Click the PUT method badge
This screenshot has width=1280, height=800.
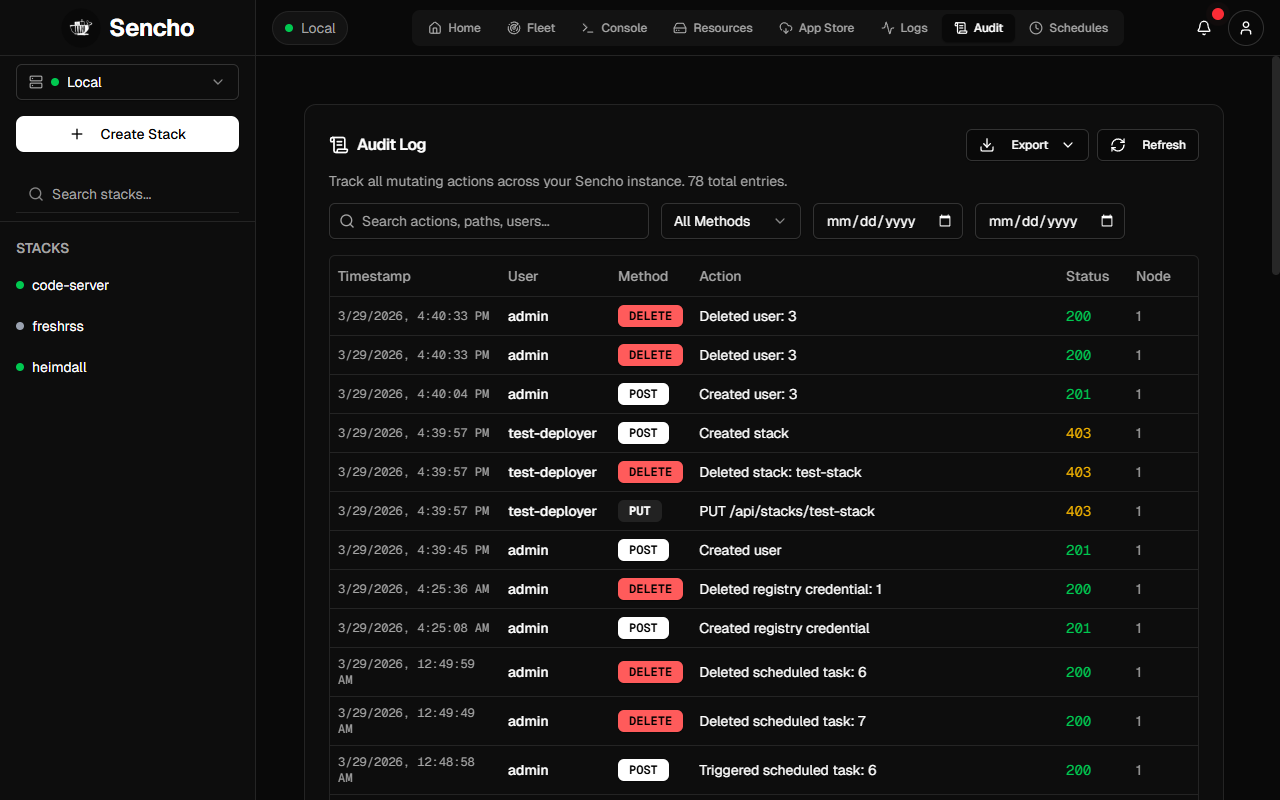640,511
